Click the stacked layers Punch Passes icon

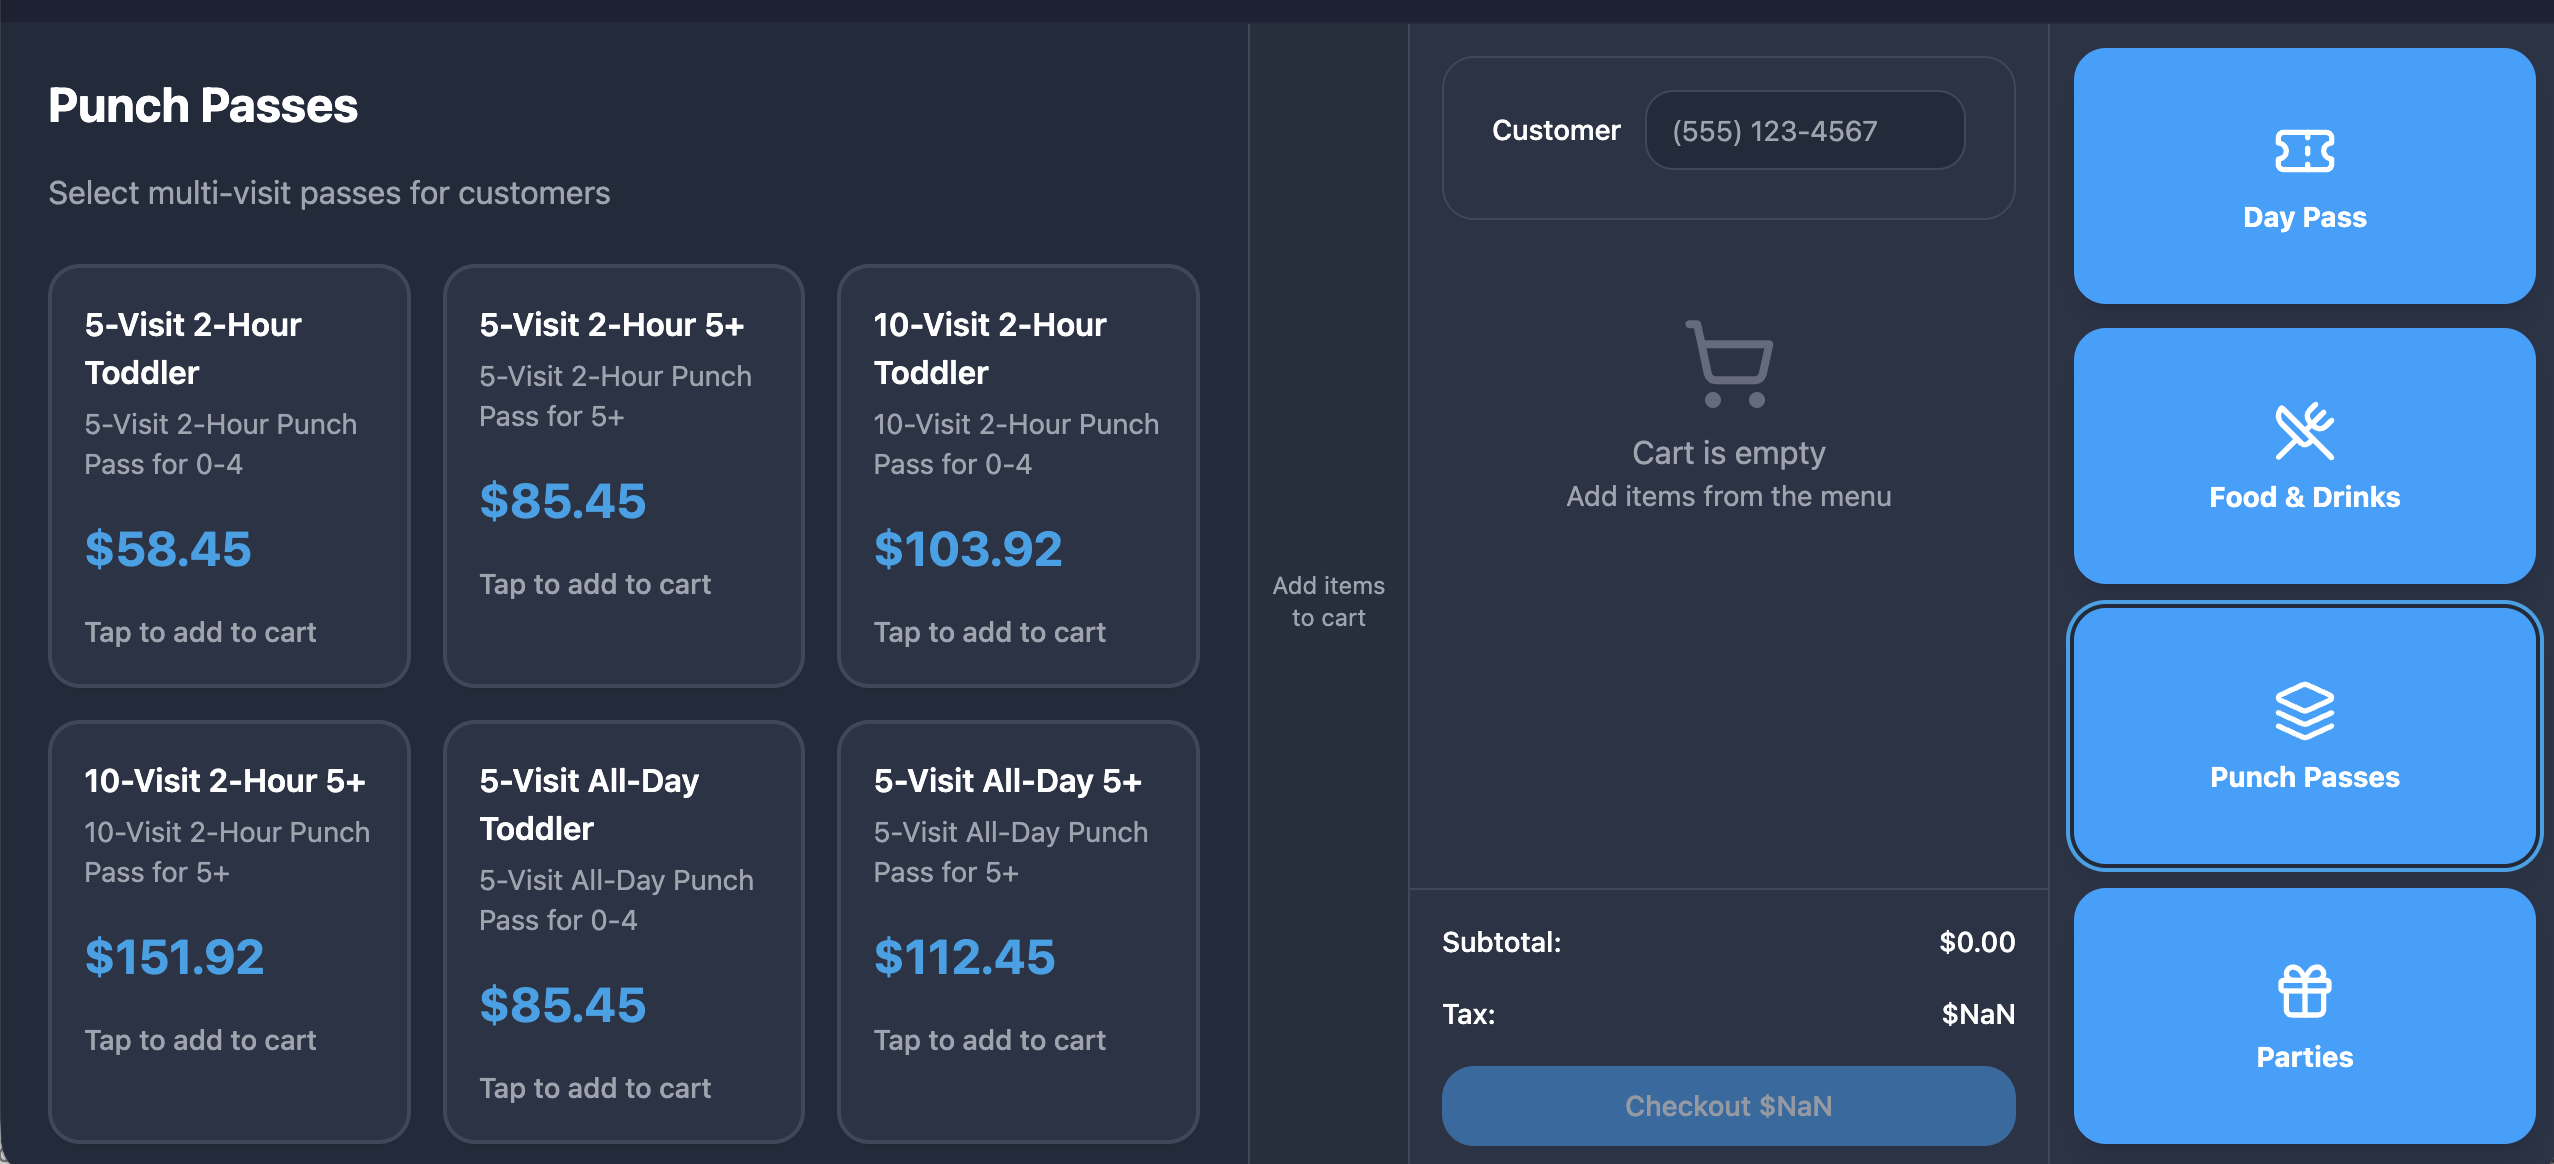click(2304, 711)
